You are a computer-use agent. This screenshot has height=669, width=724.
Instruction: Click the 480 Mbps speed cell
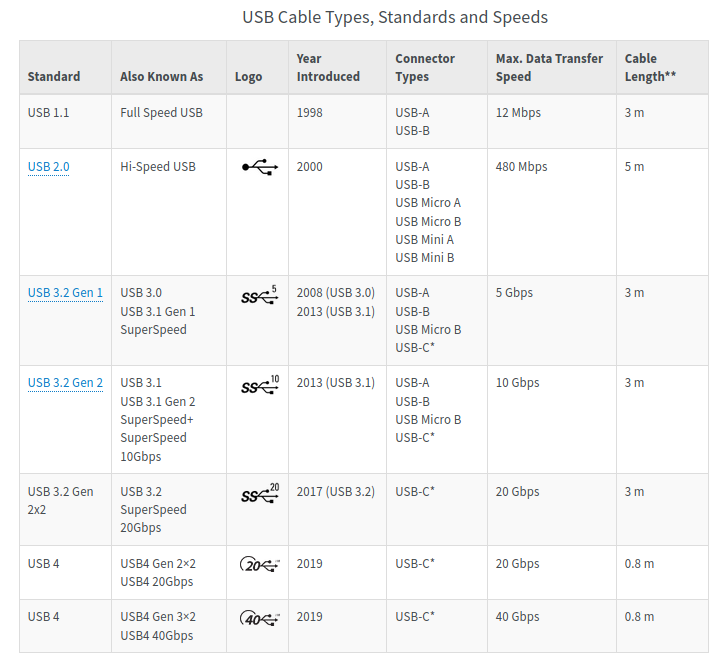tap(521, 167)
